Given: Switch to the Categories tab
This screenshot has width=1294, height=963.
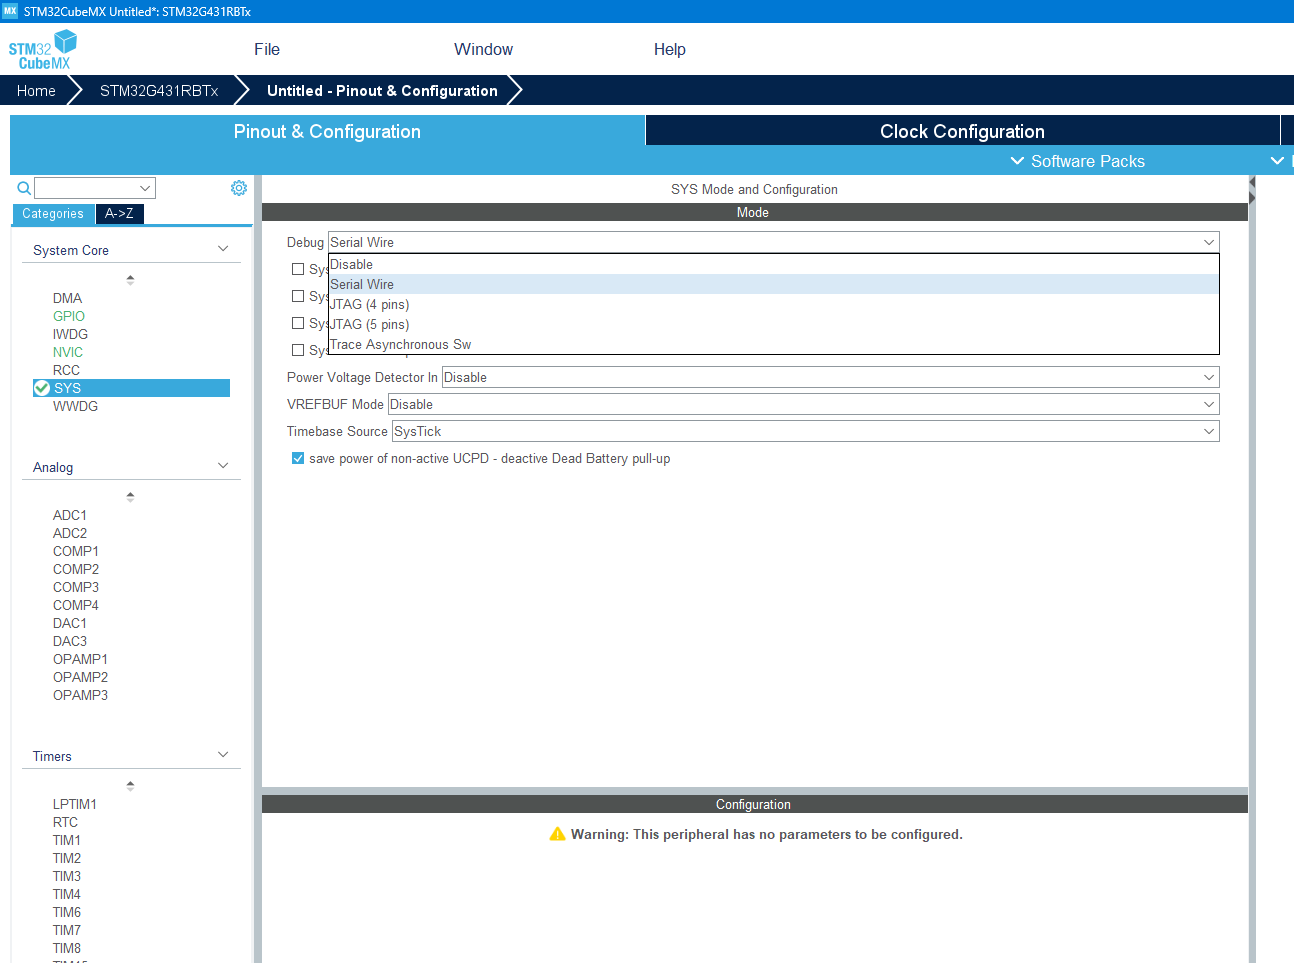Looking at the screenshot, I should pyautogui.click(x=53, y=214).
